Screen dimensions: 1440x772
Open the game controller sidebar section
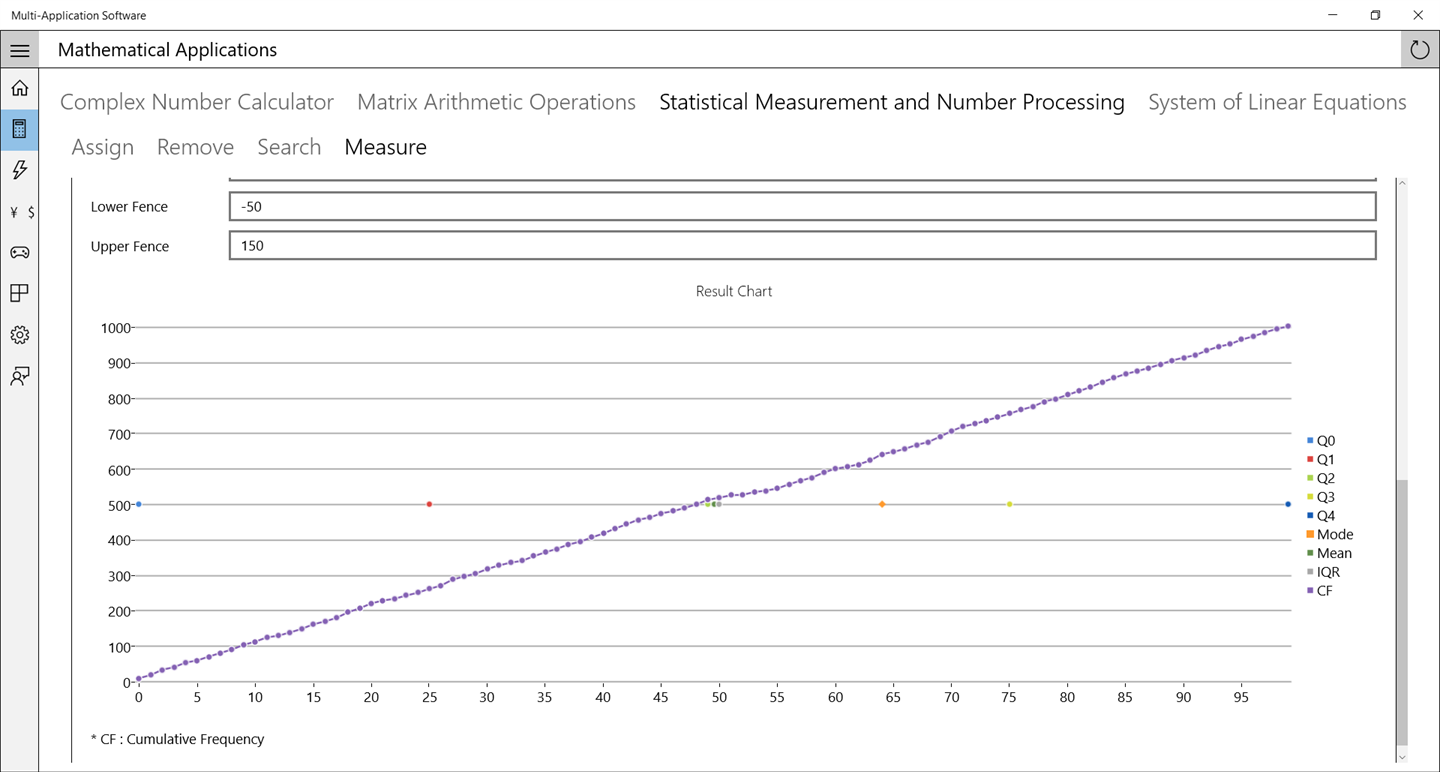click(x=19, y=252)
